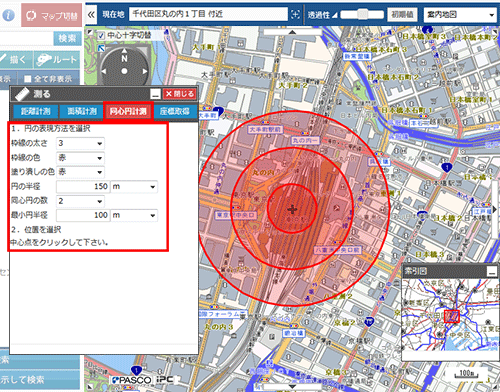Collapse the 索引図 overview map

coord(492,271)
